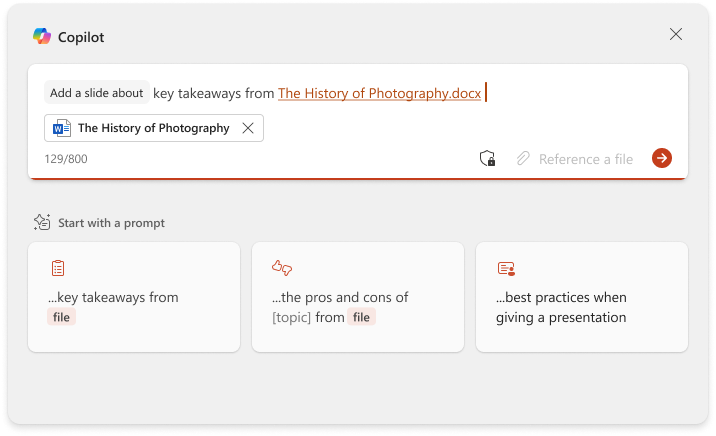Click the presenter icon on best practices card

506,268
